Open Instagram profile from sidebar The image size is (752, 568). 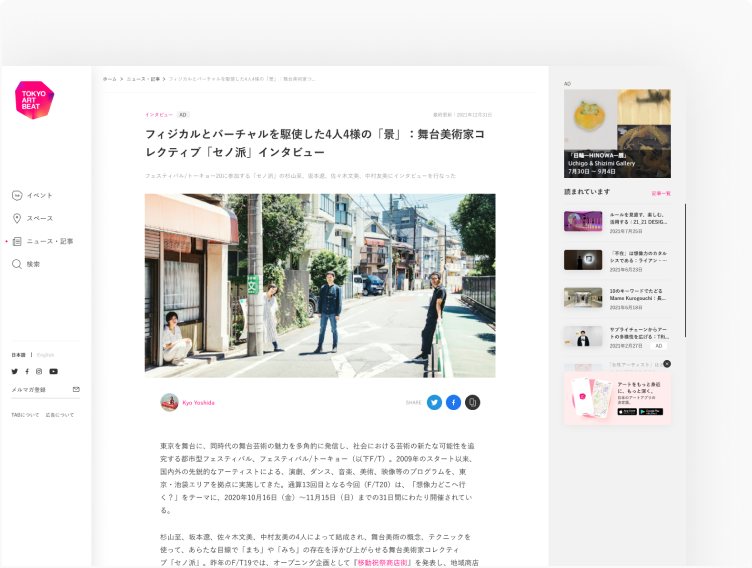tap(39, 371)
